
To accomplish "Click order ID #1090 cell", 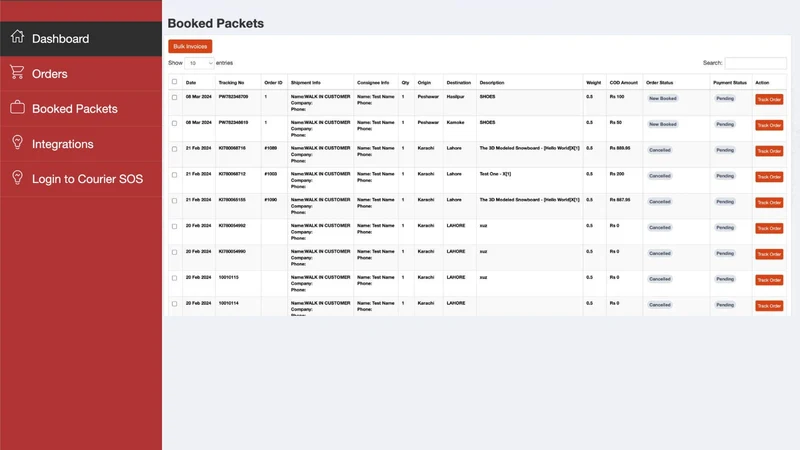I will (270, 200).
